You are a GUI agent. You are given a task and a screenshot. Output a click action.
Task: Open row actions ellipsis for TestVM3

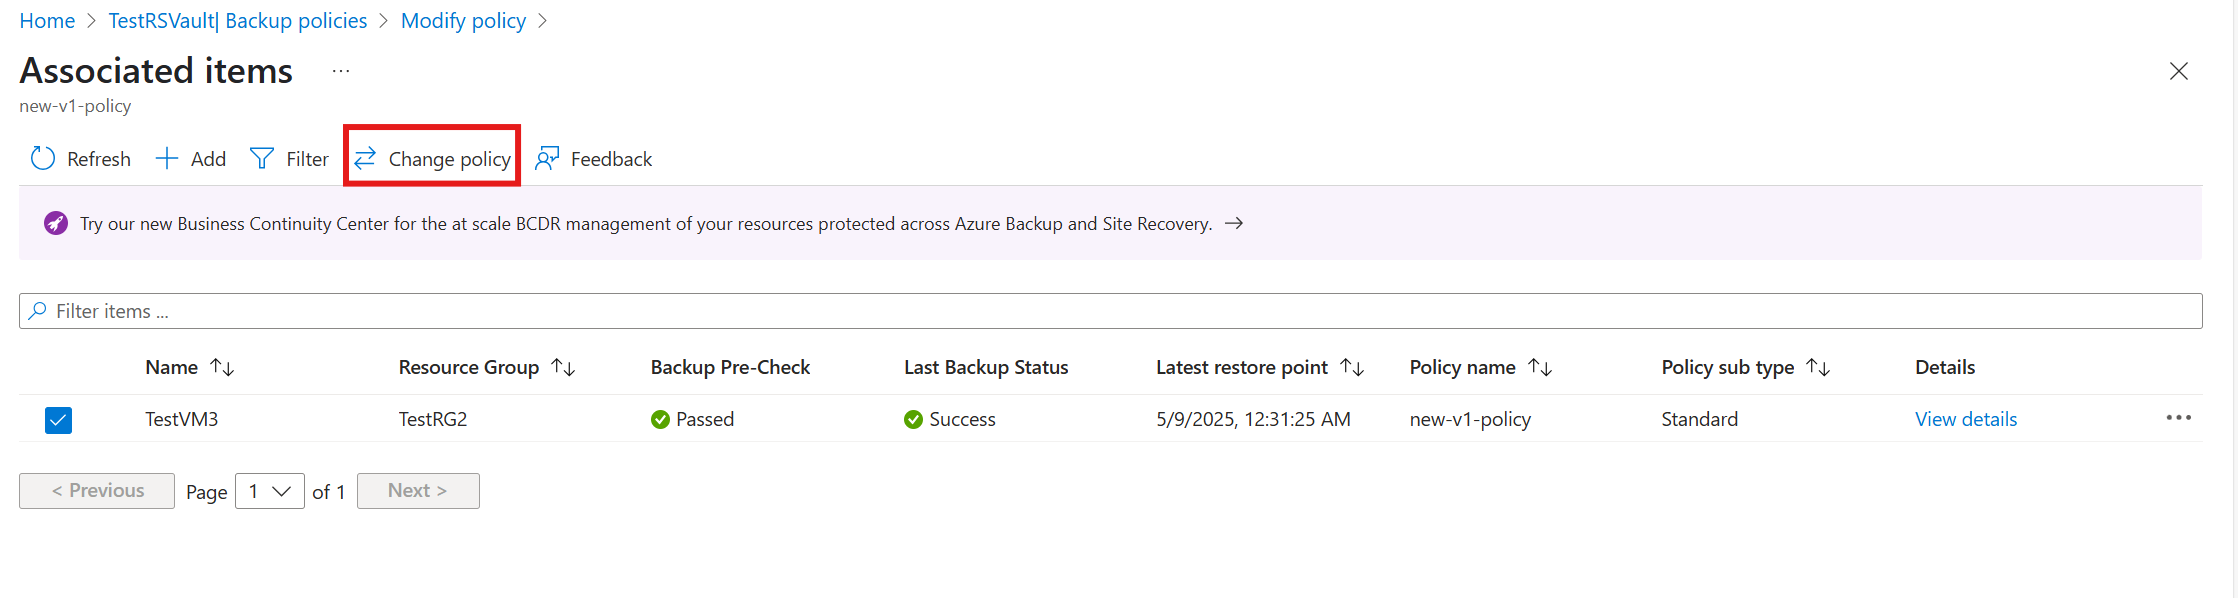pos(2178,418)
